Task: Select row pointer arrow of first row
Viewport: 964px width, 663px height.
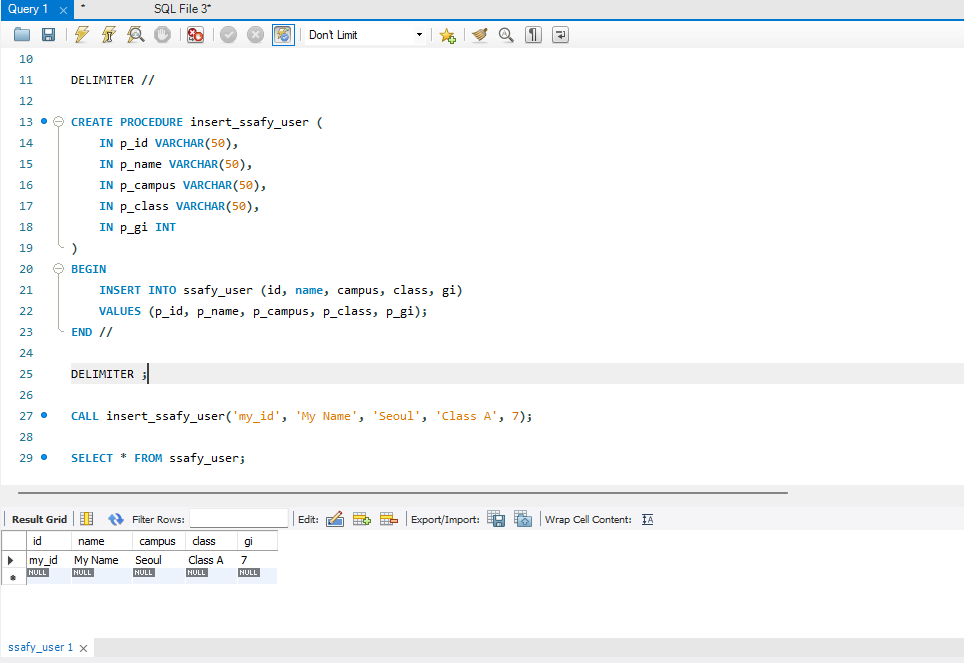Action: [x=11, y=560]
